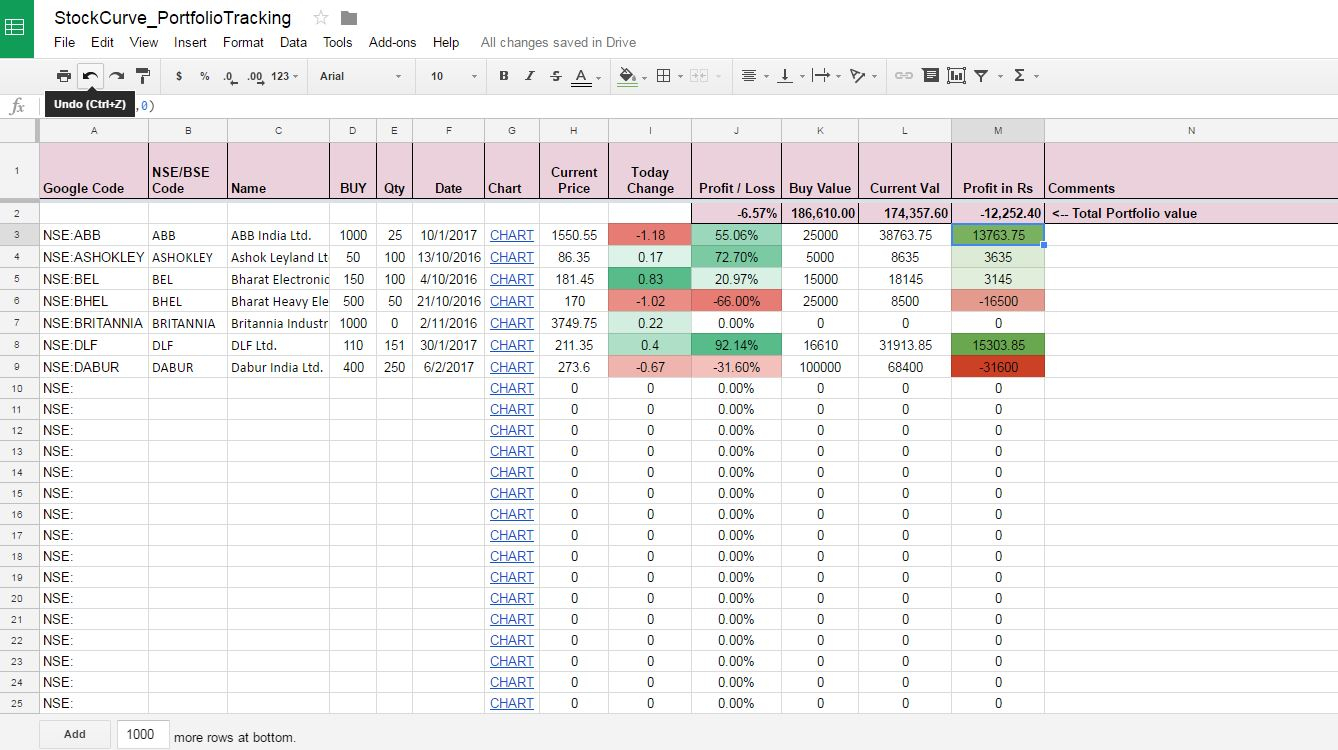Click the Print icon in toolbar
The image size is (1338, 750).
64,76
